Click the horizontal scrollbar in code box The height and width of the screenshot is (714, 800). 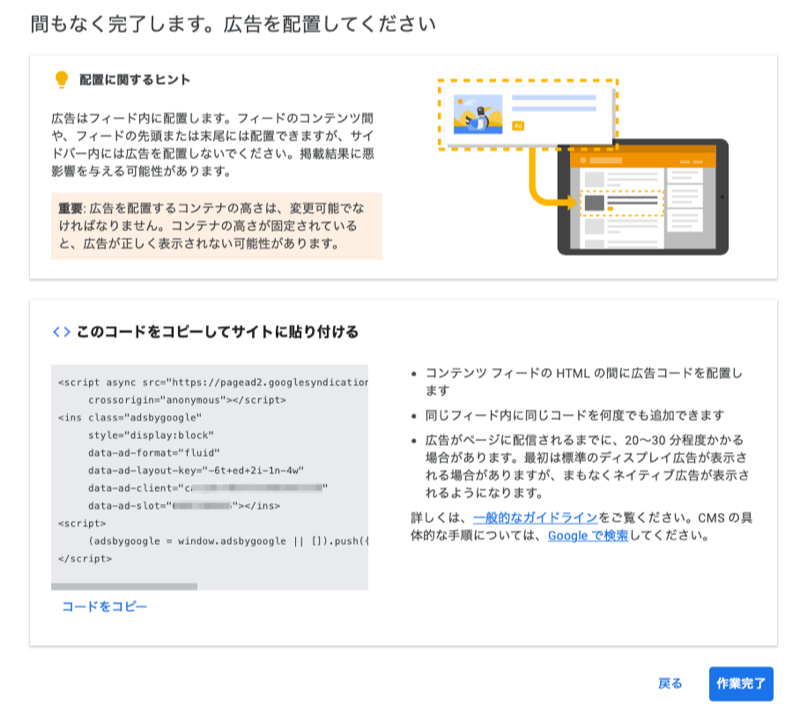pyautogui.click(x=124, y=586)
